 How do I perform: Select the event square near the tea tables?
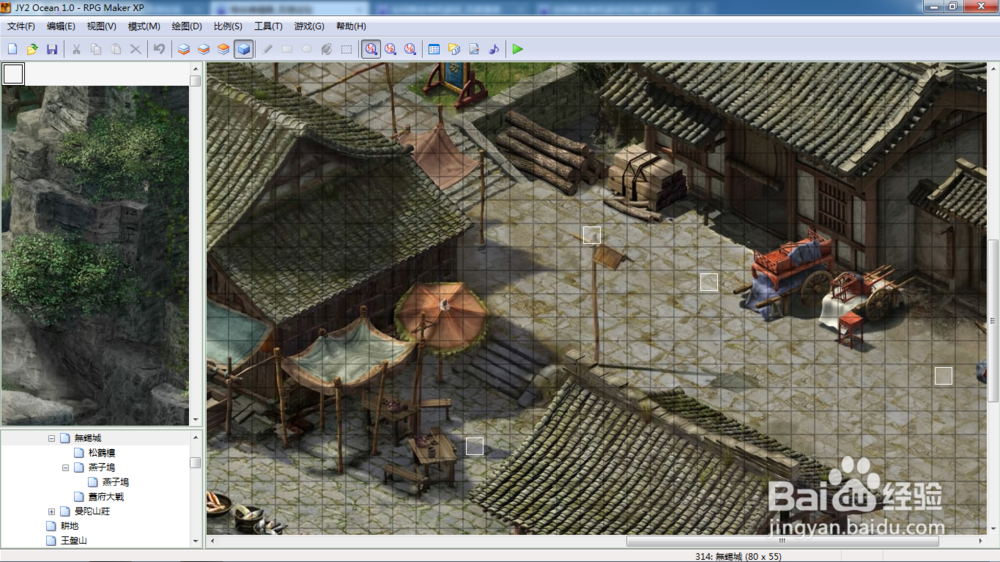474,446
